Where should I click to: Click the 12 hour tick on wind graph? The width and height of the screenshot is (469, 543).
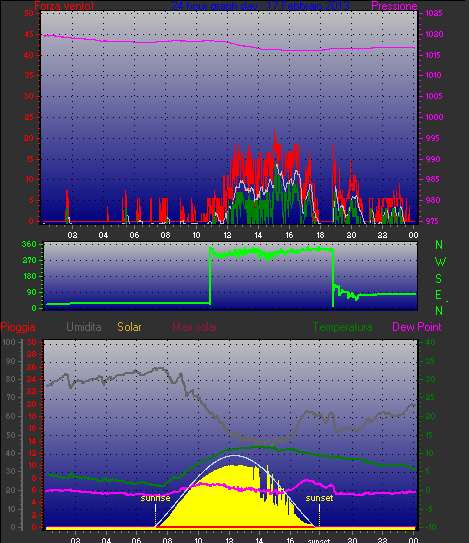pos(227,235)
